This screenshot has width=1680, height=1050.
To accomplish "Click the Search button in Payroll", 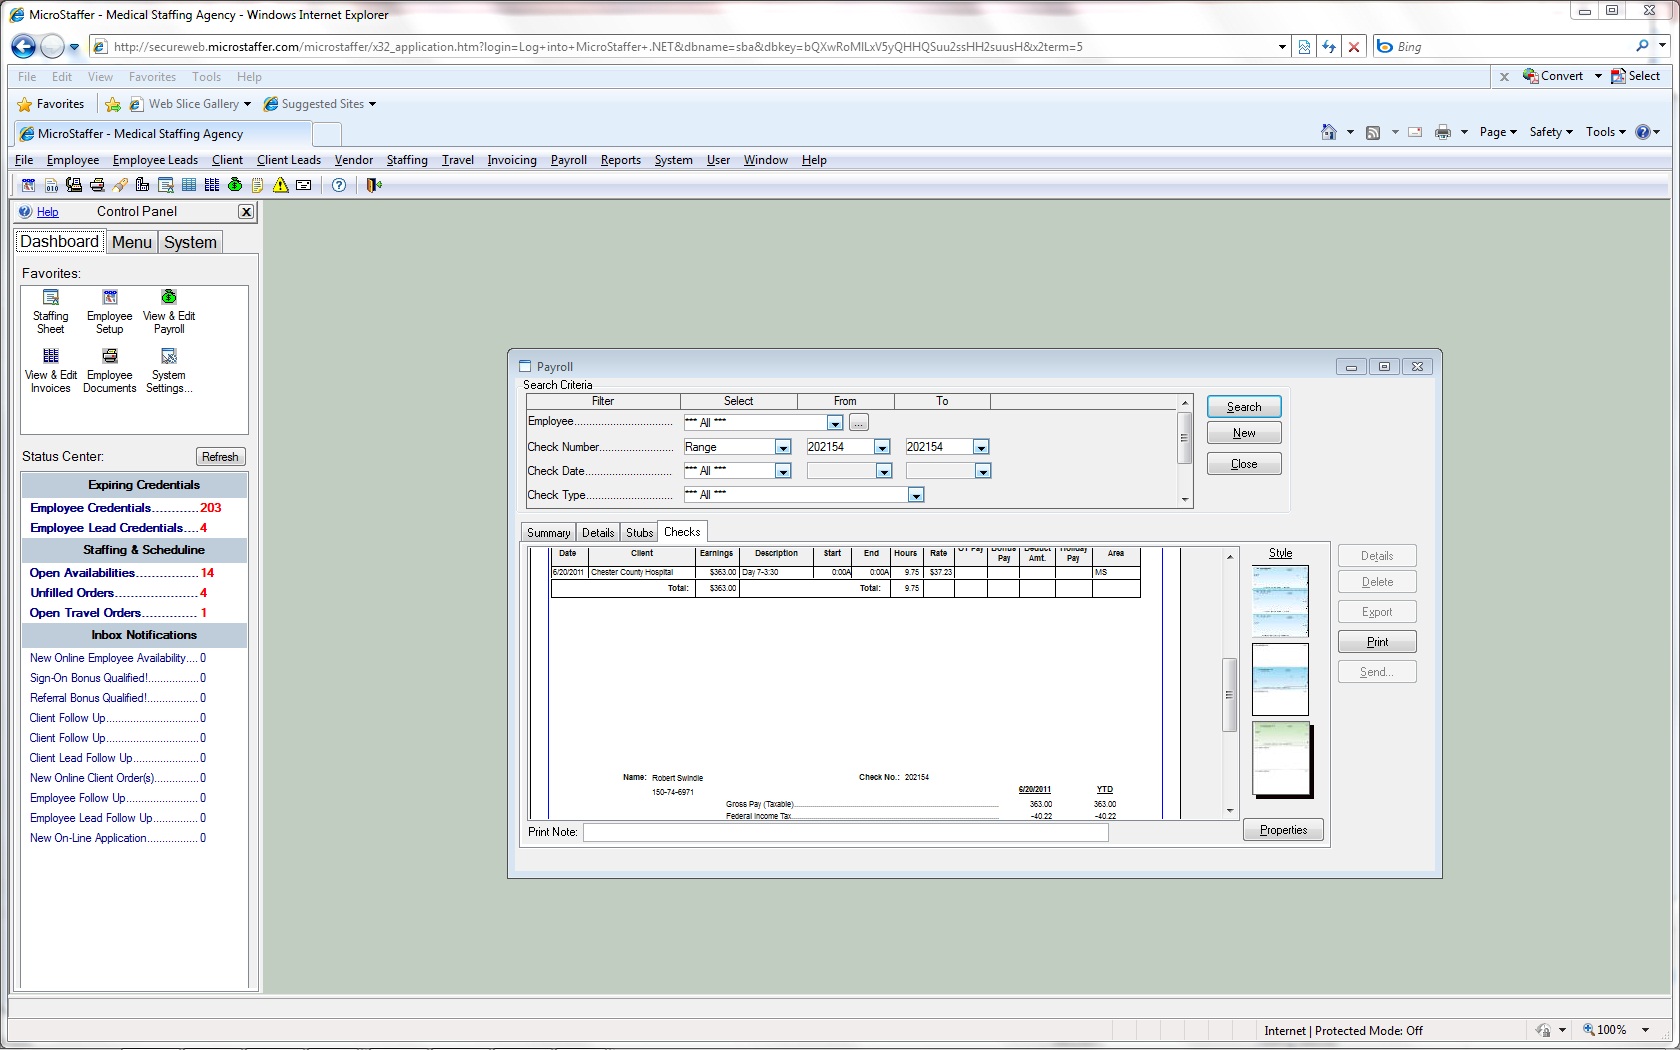I will (1243, 407).
